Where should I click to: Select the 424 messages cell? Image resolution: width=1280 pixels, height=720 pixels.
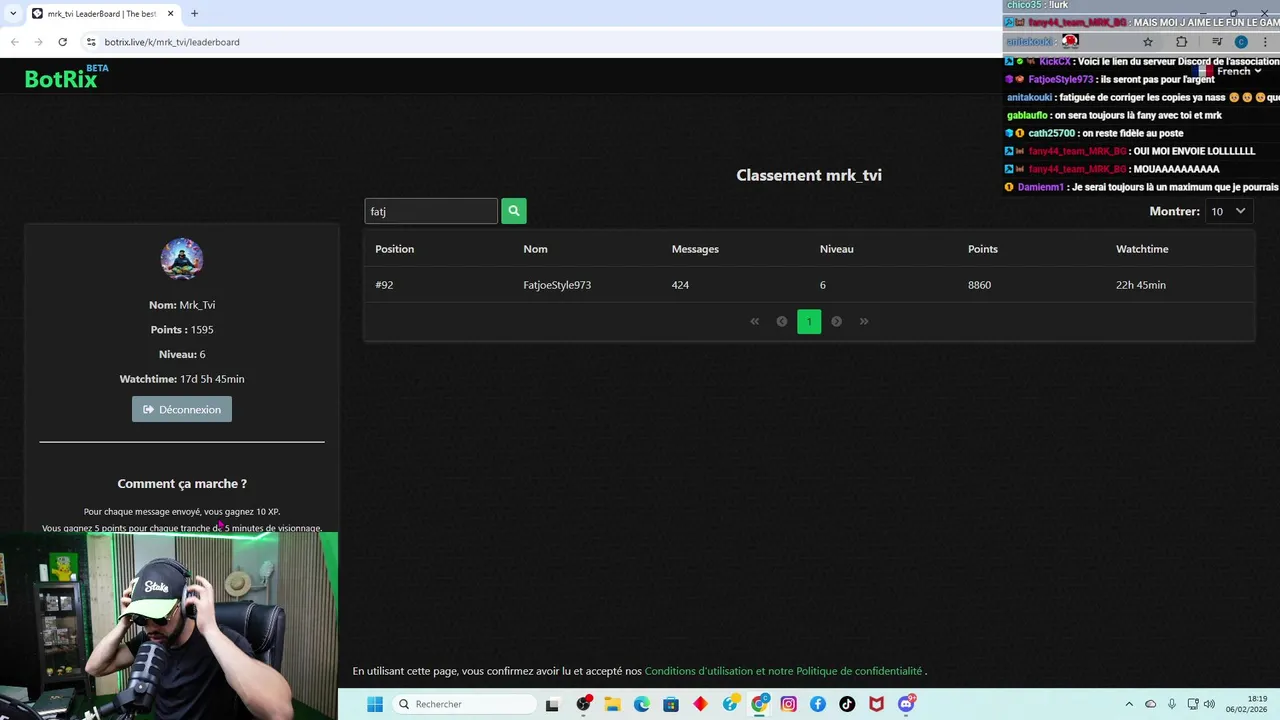point(680,285)
